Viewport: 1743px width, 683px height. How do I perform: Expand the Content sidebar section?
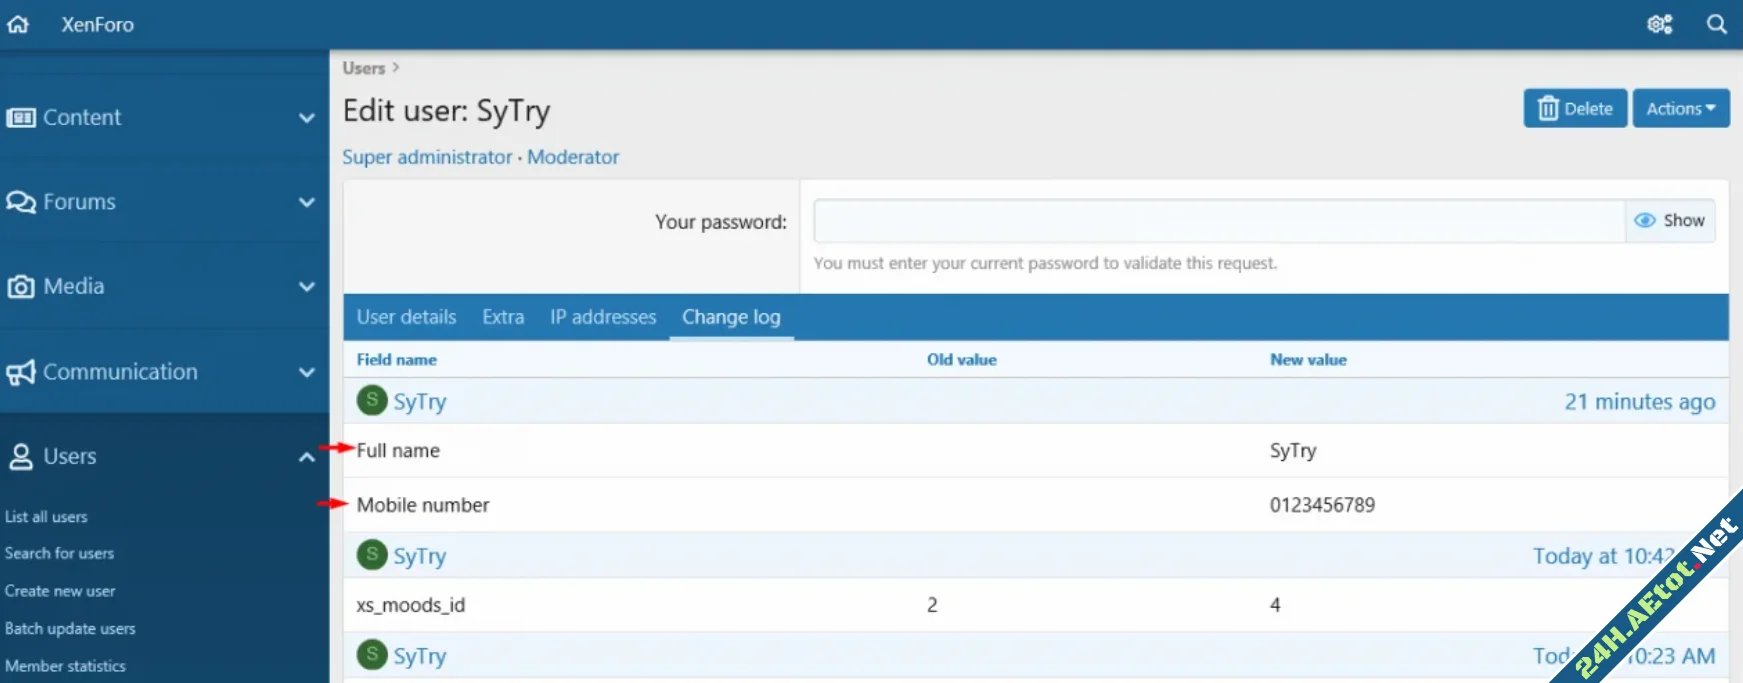(306, 118)
